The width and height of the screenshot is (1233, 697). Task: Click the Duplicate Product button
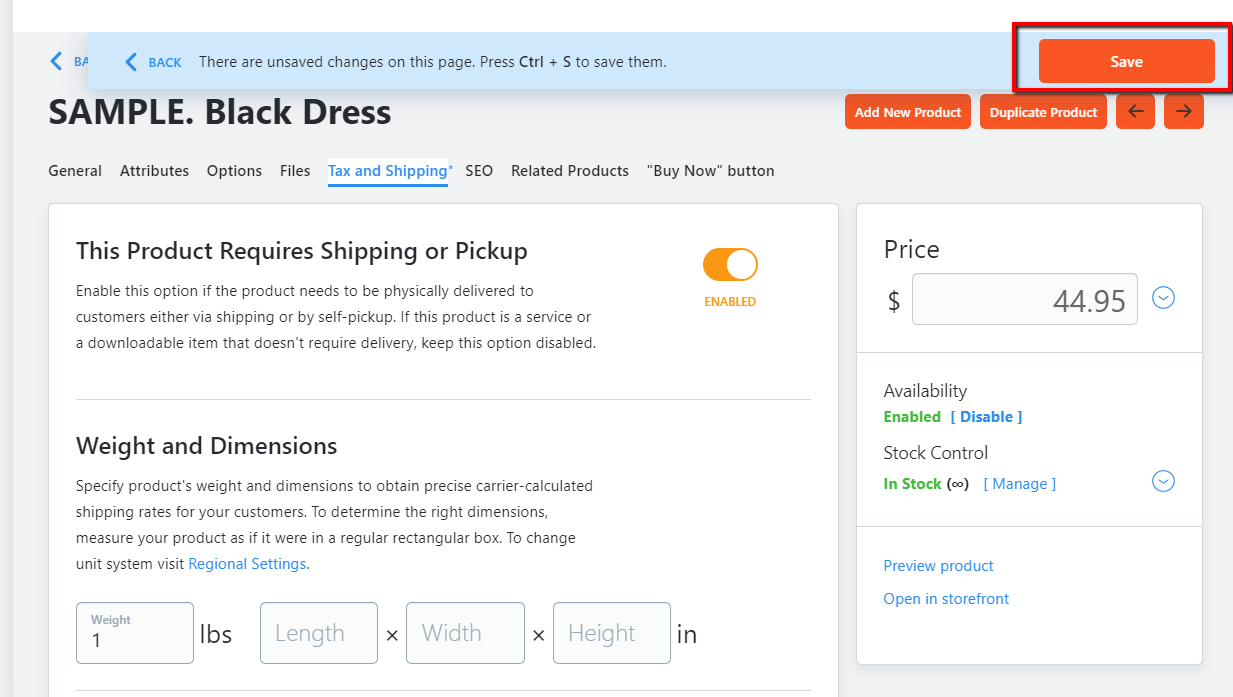[x=1043, y=112]
